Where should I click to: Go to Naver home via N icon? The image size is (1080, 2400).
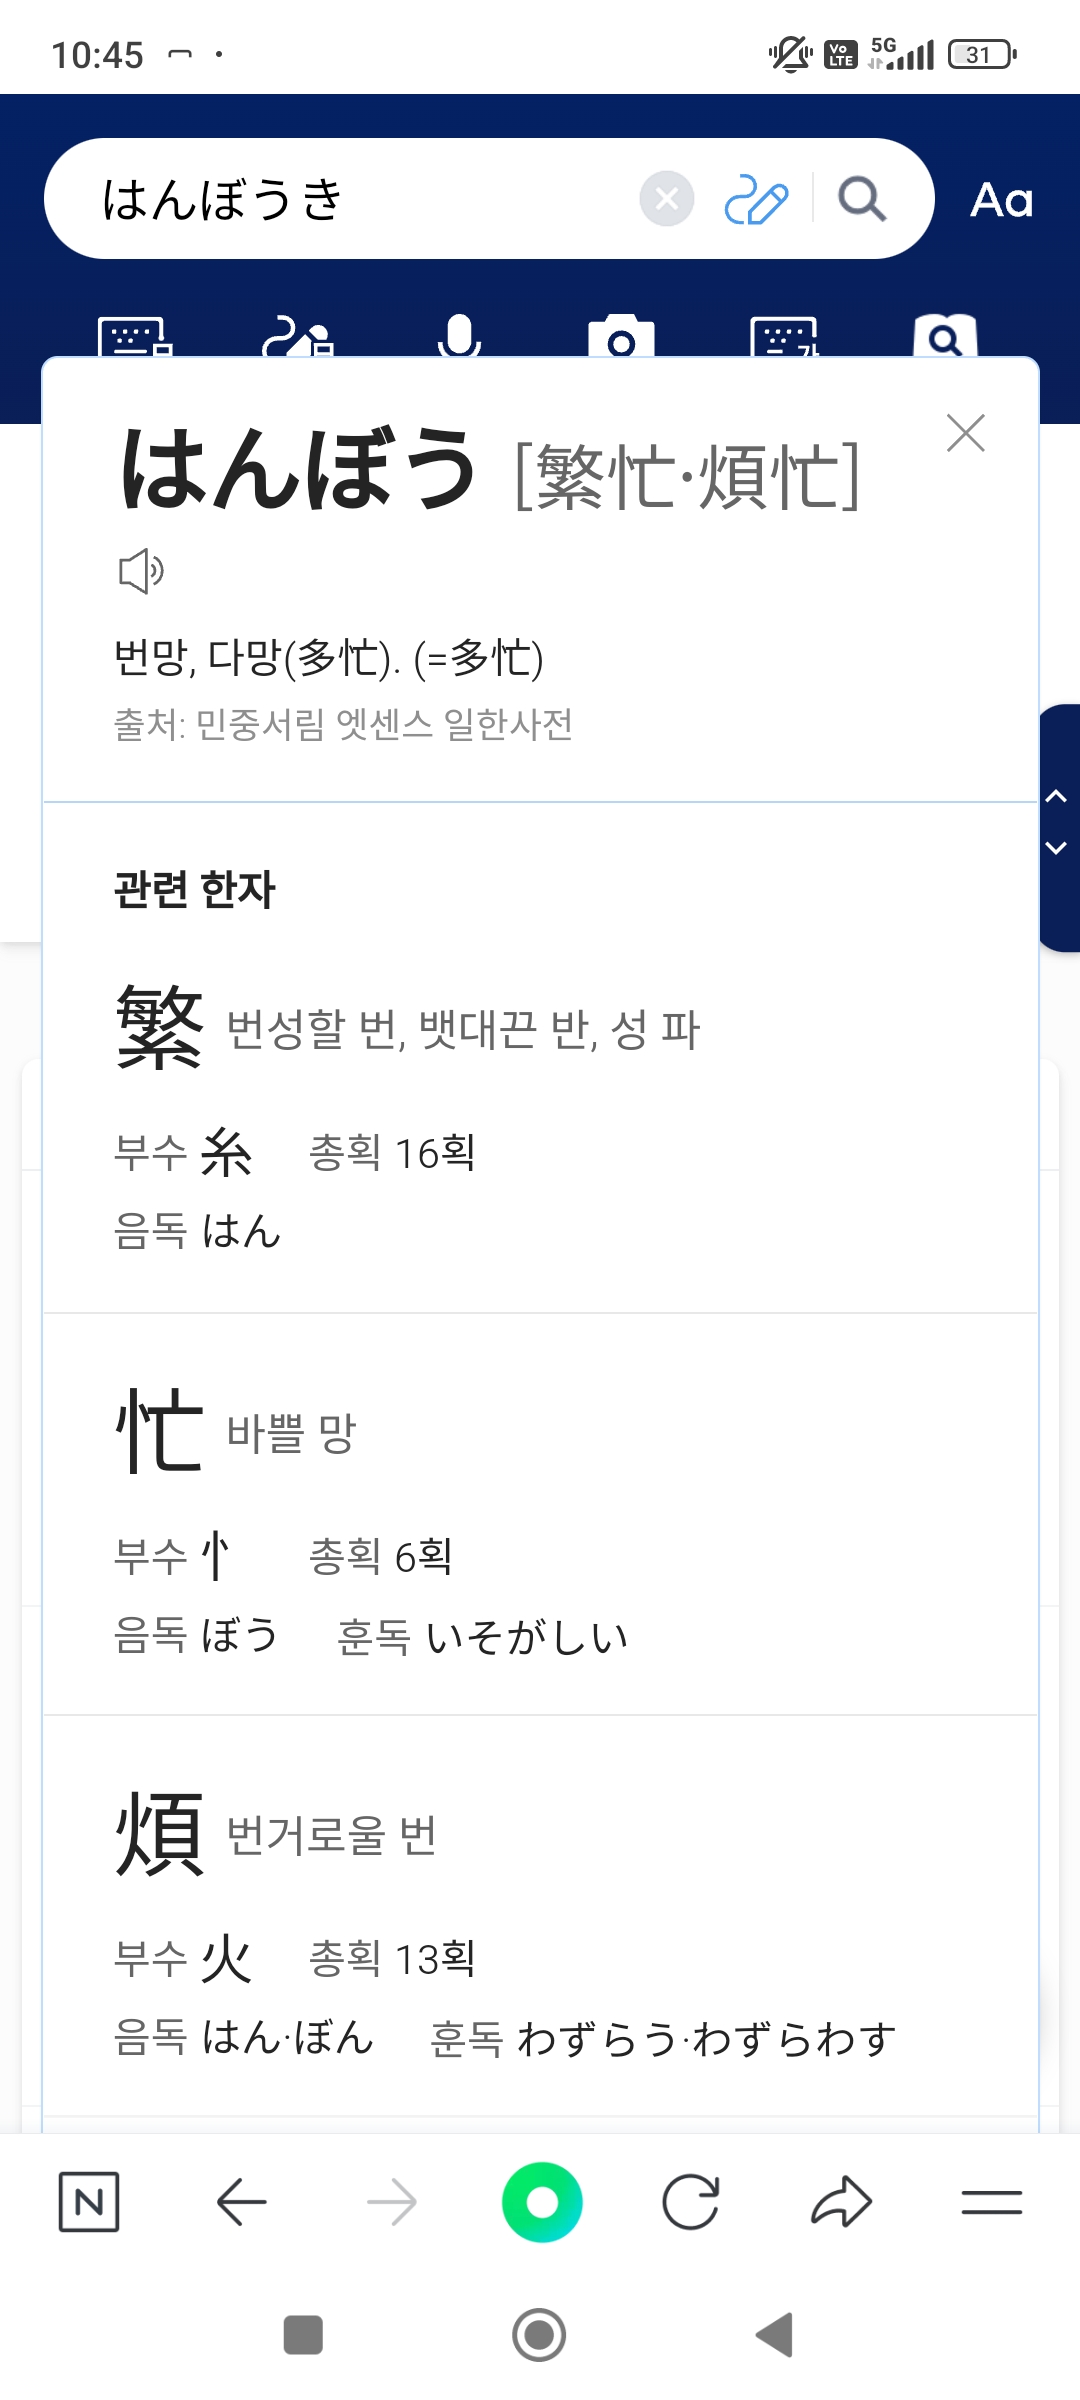(x=89, y=2202)
